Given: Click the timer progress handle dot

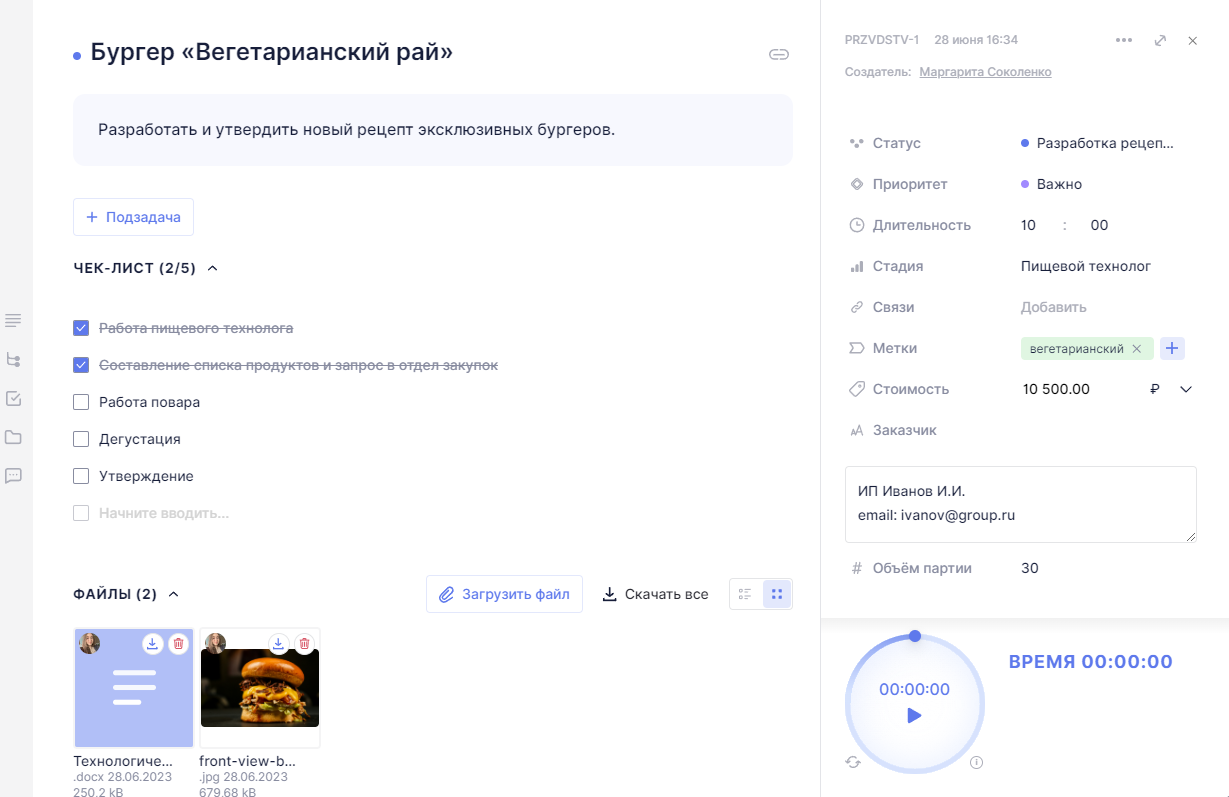Looking at the screenshot, I should click(914, 636).
